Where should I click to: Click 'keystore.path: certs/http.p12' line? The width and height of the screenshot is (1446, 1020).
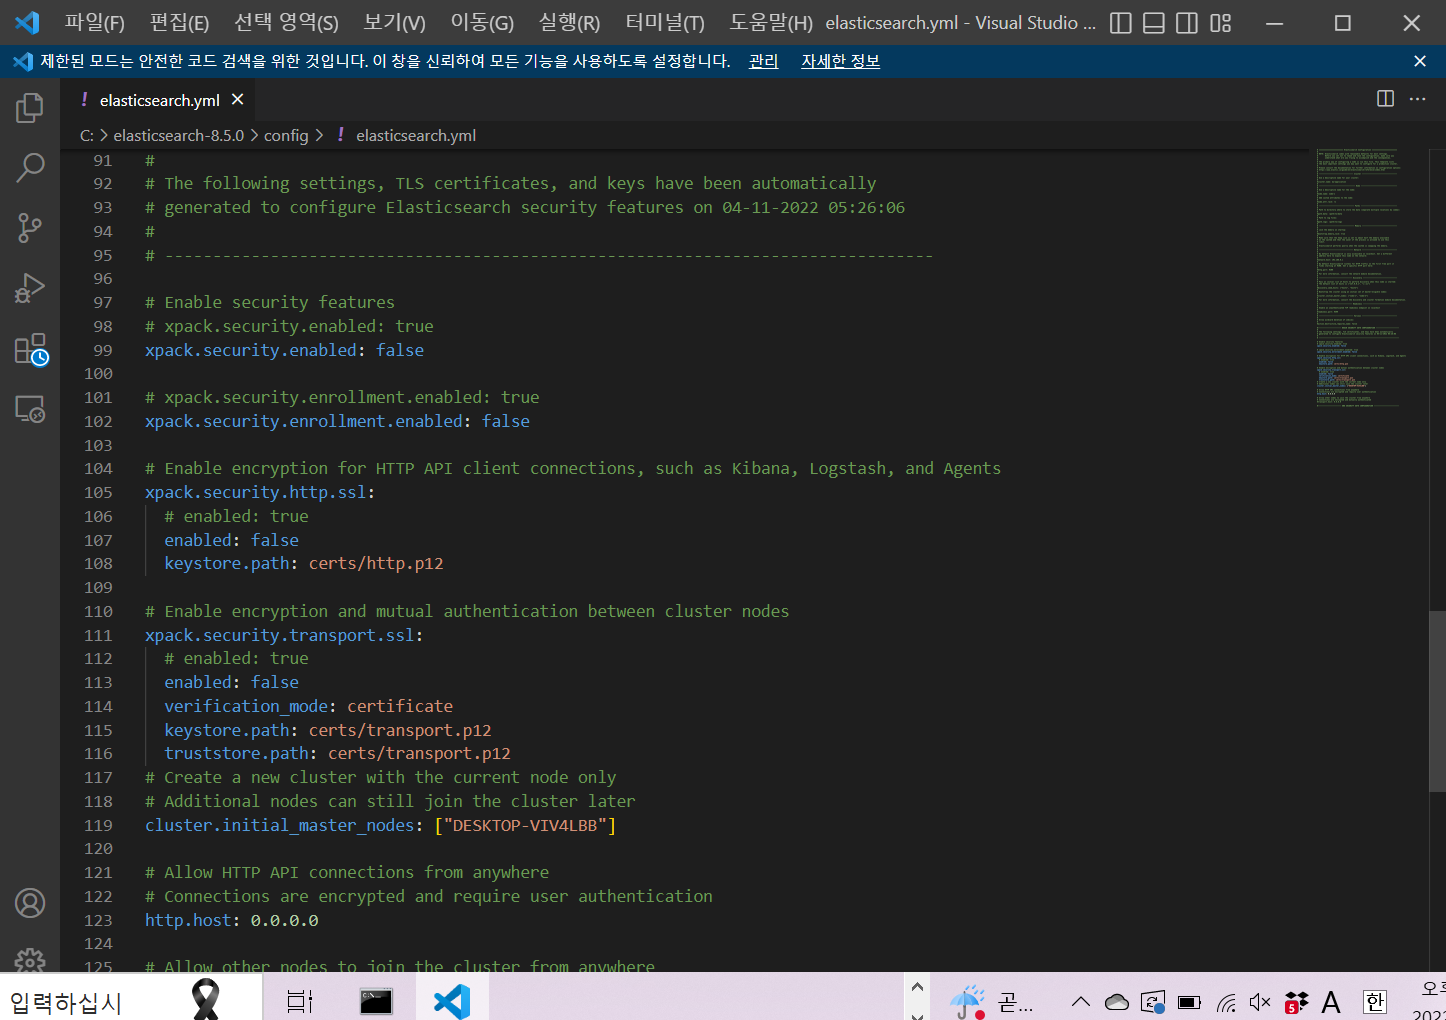[304, 563]
